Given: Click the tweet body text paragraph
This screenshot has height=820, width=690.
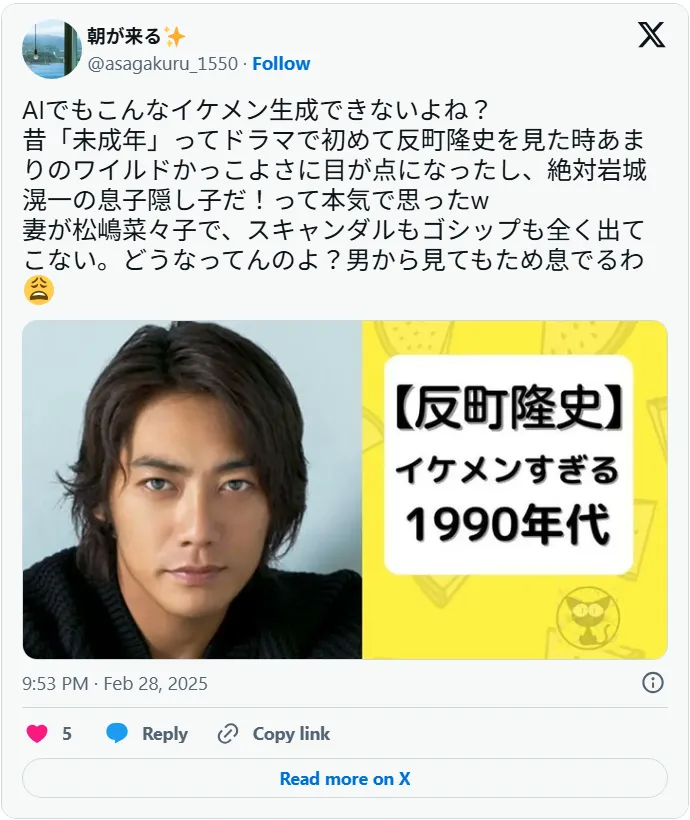Looking at the screenshot, I should [335, 200].
